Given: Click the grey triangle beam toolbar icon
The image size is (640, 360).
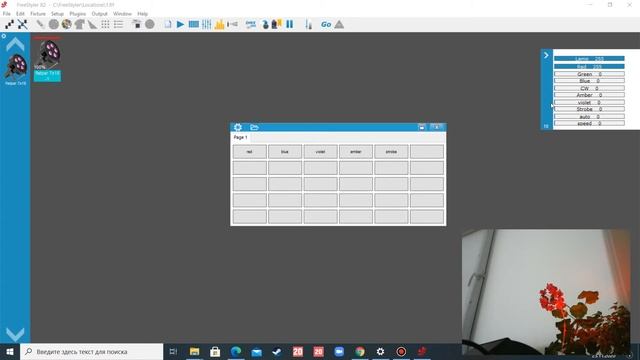Looking at the screenshot, I should [93, 24].
